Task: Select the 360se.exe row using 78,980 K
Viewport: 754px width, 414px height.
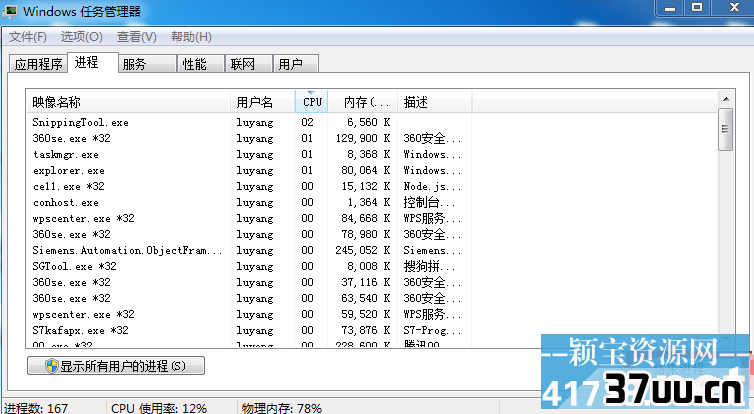Action: (249, 234)
